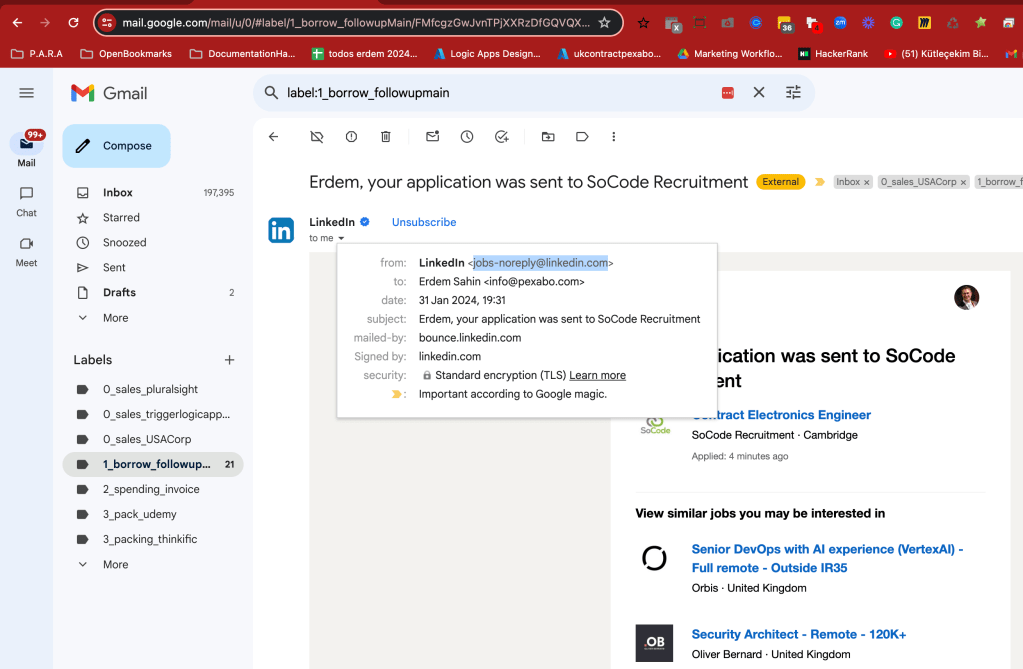Open the Mail section in sidebar
Image resolution: width=1023 pixels, height=669 pixels.
pos(26,149)
